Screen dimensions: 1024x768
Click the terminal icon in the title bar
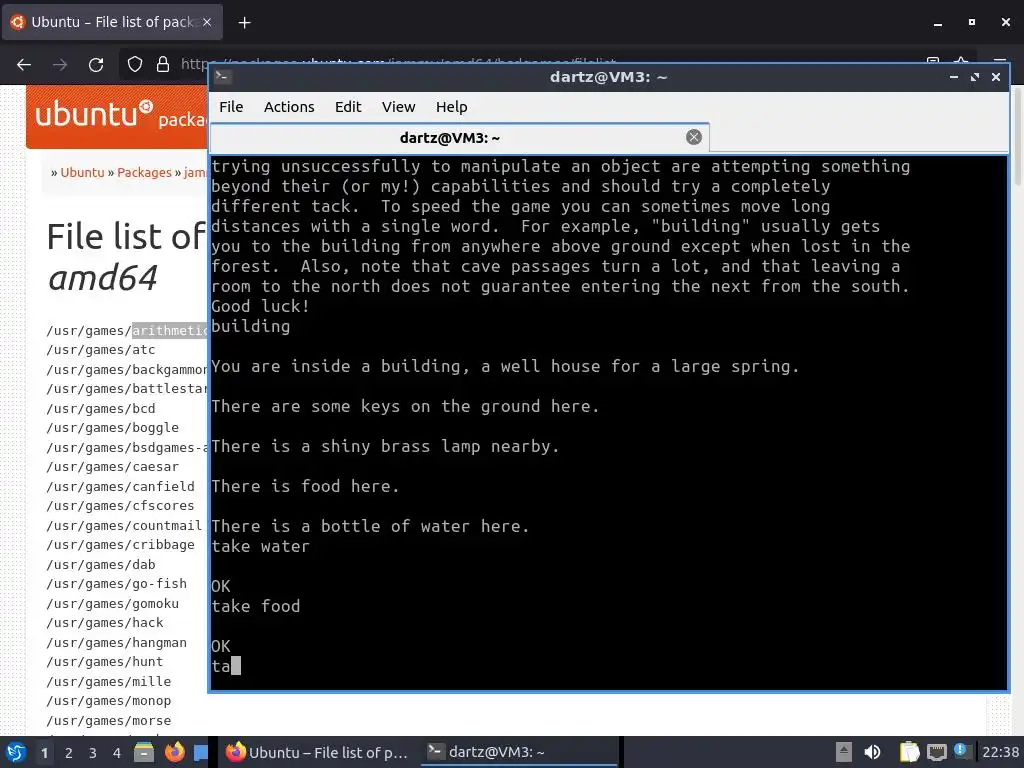coord(222,76)
